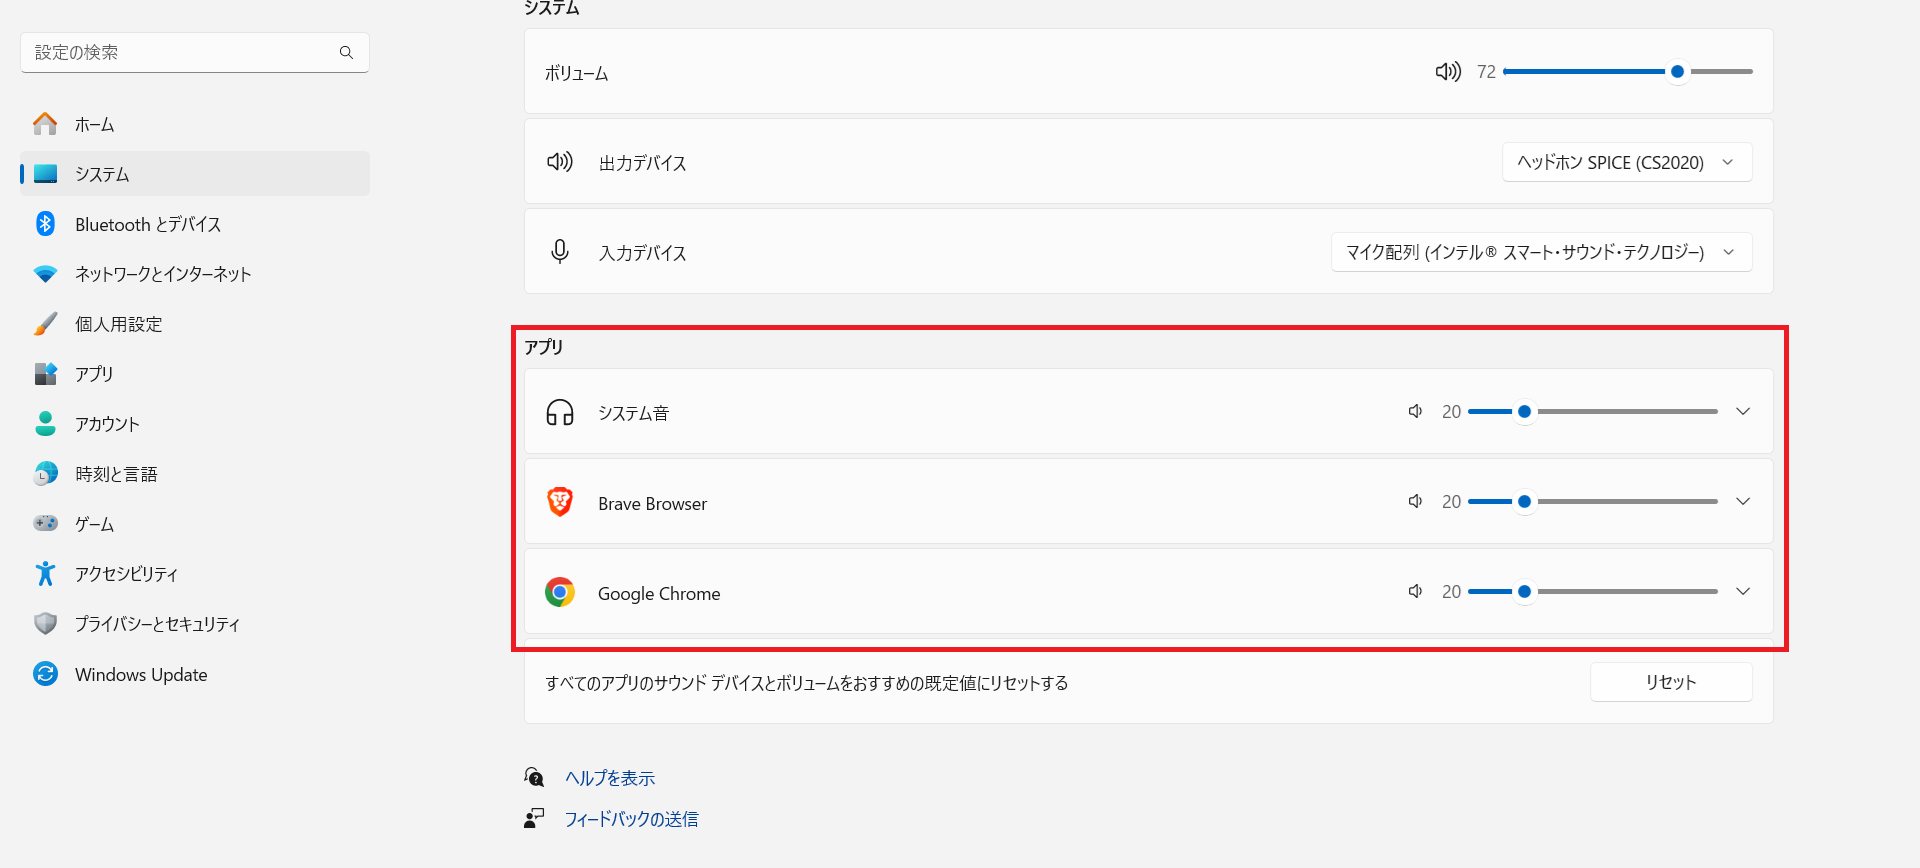Click the 入力デバイス row label

point(643,253)
